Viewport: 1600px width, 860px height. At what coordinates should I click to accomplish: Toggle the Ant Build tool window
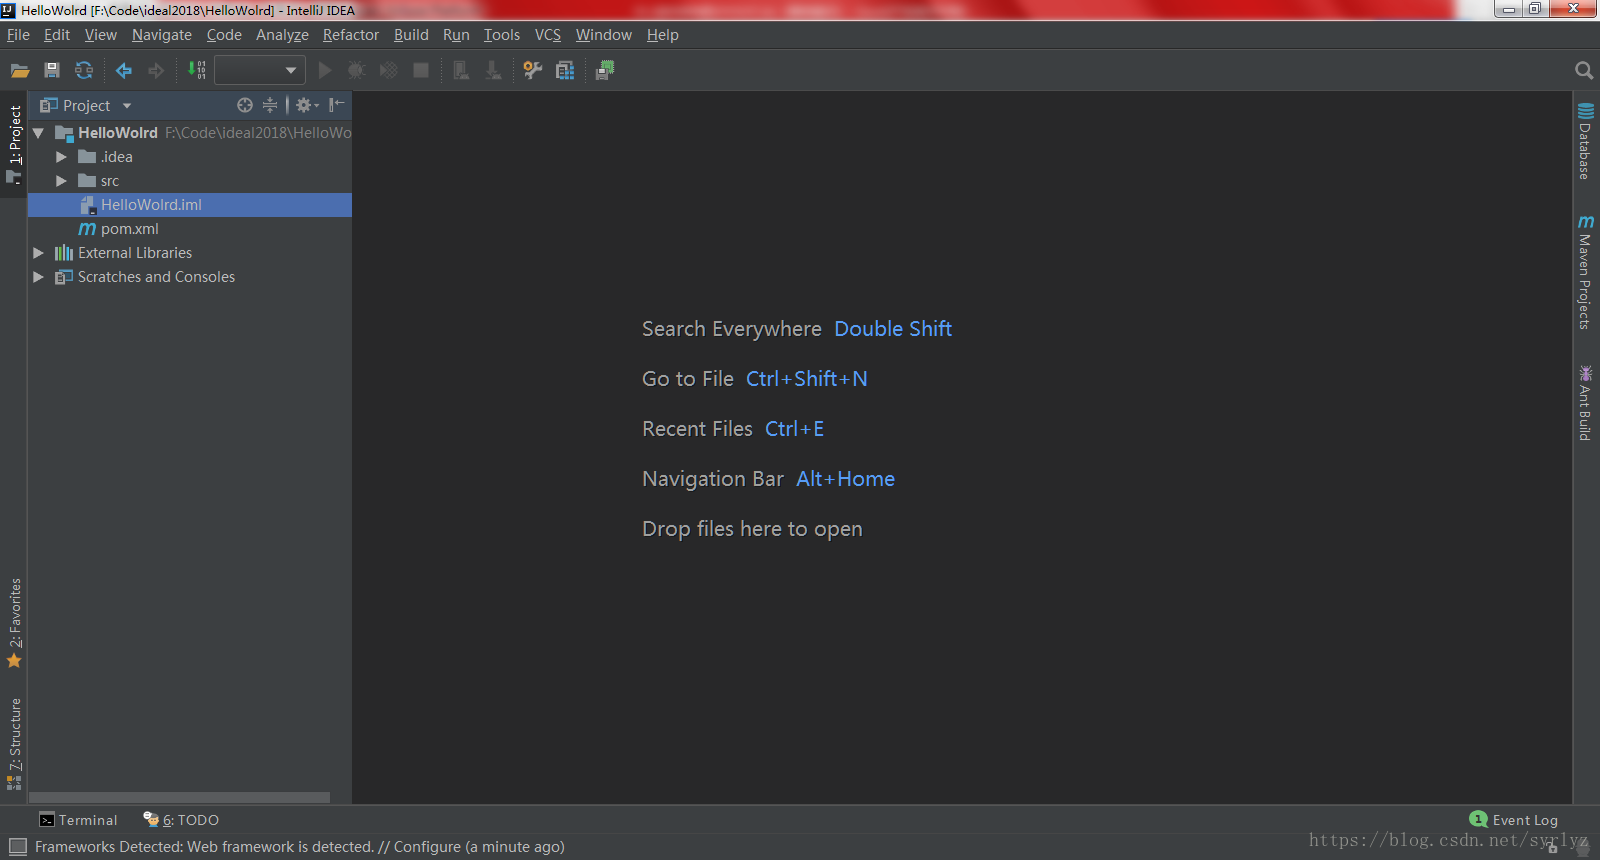pos(1585,402)
